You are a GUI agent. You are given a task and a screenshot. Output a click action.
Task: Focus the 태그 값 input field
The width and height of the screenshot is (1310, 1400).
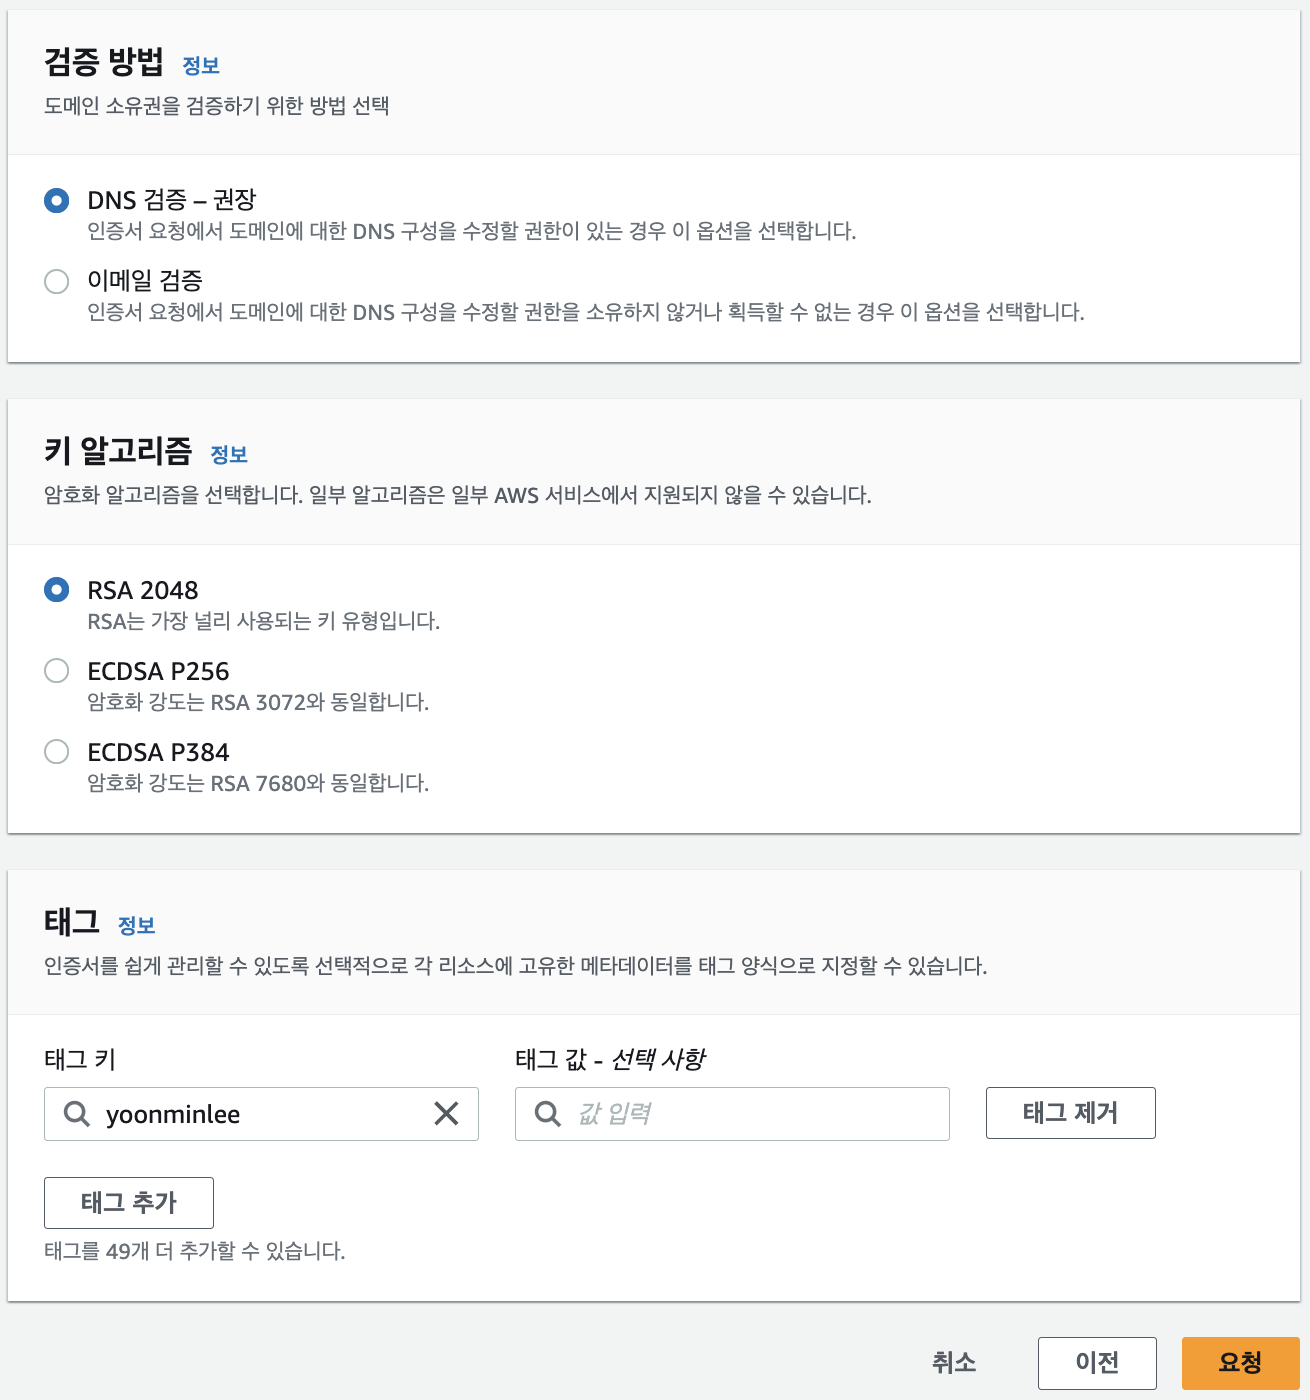pos(732,1114)
